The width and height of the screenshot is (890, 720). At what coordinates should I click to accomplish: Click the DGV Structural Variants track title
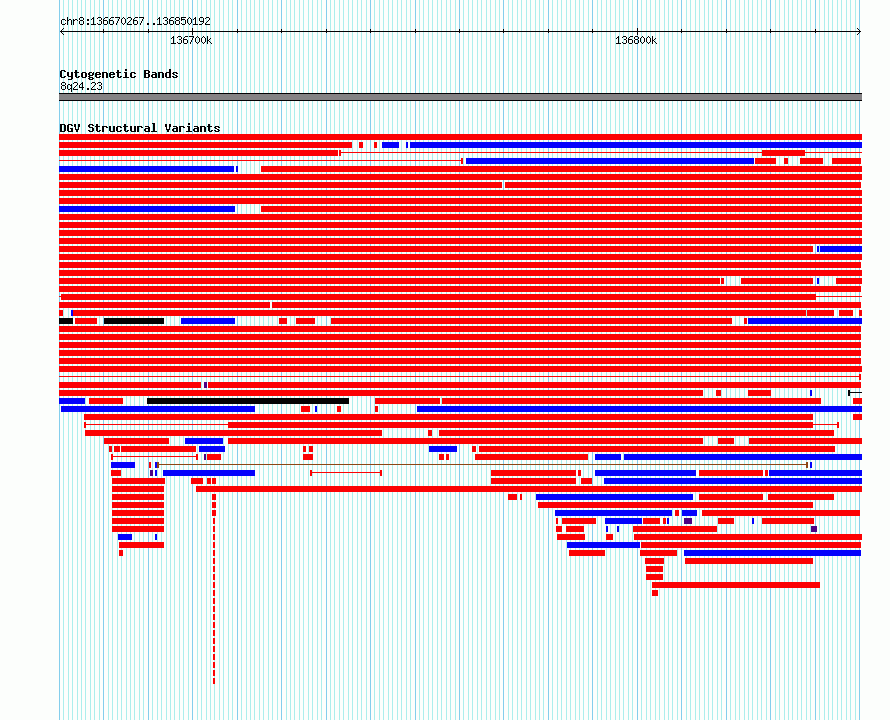coord(140,128)
